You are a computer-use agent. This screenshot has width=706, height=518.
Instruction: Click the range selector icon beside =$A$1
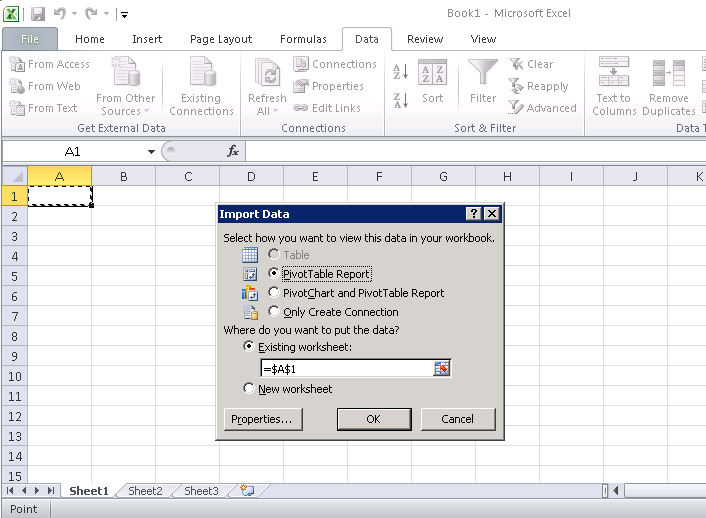click(442, 369)
